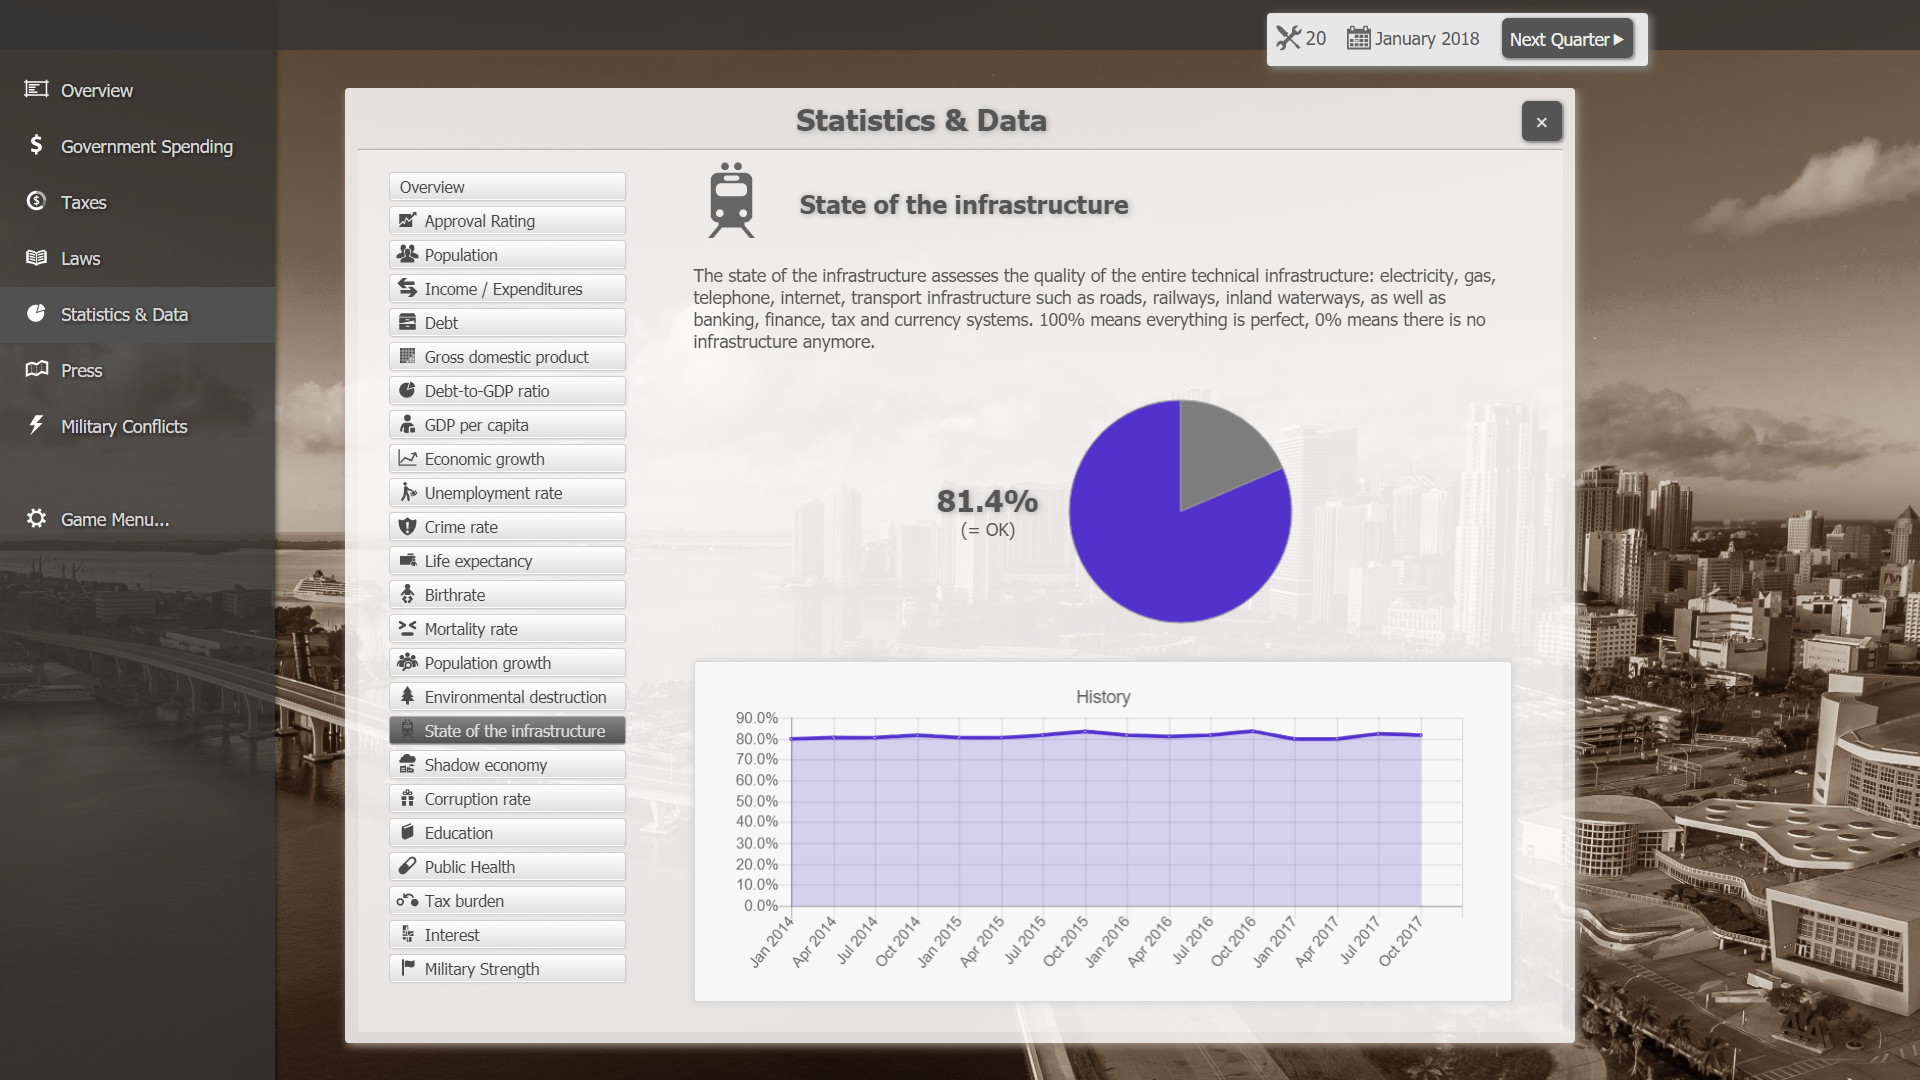Select the Press sidebar icon
The height and width of the screenshot is (1080, 1920).
point(36,368)
